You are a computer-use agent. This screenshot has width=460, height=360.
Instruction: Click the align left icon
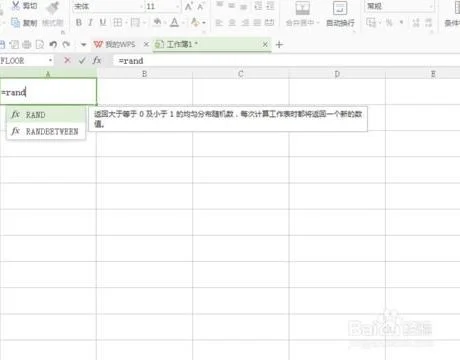(219, 23)
